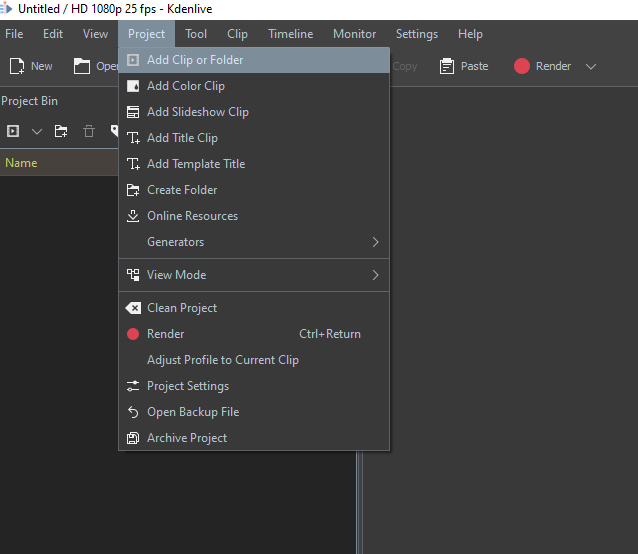The image size is (638, 554).
Task: Click the Create Folder icon in Project Bin toolbar
Action: [61, 131]
